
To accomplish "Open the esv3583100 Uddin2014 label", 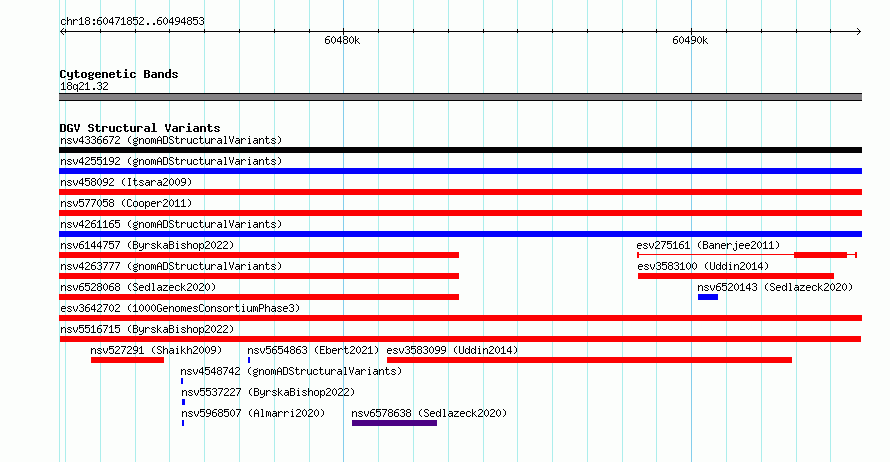I will tap(703, 266).
